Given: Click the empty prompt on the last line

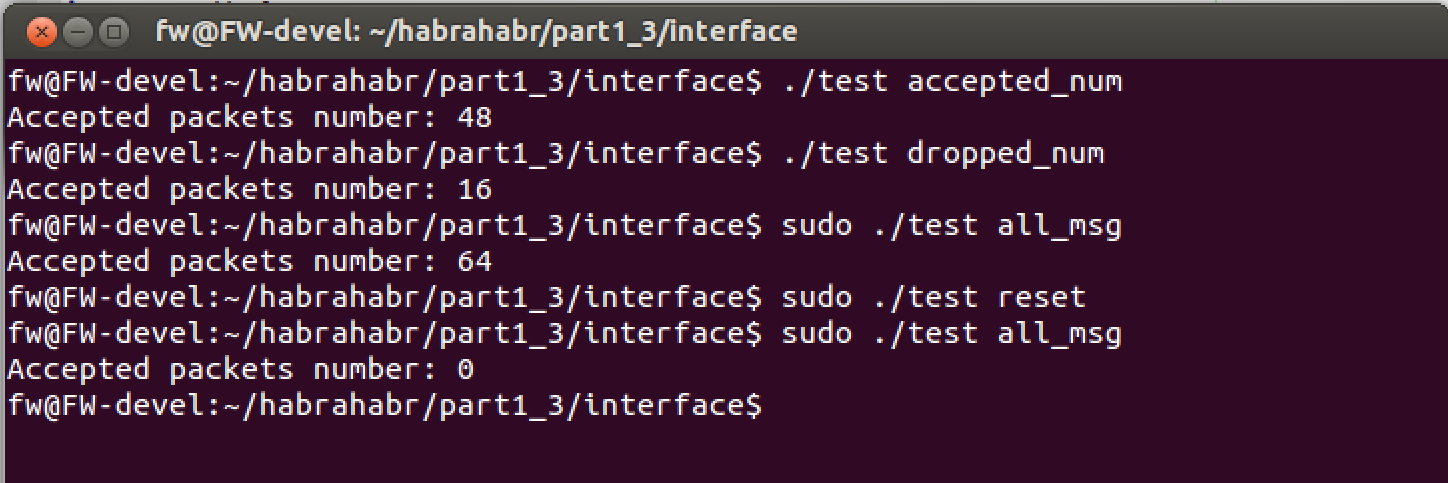Looking at the screenshot, I should pyautogui.click(x=384, y=406).
